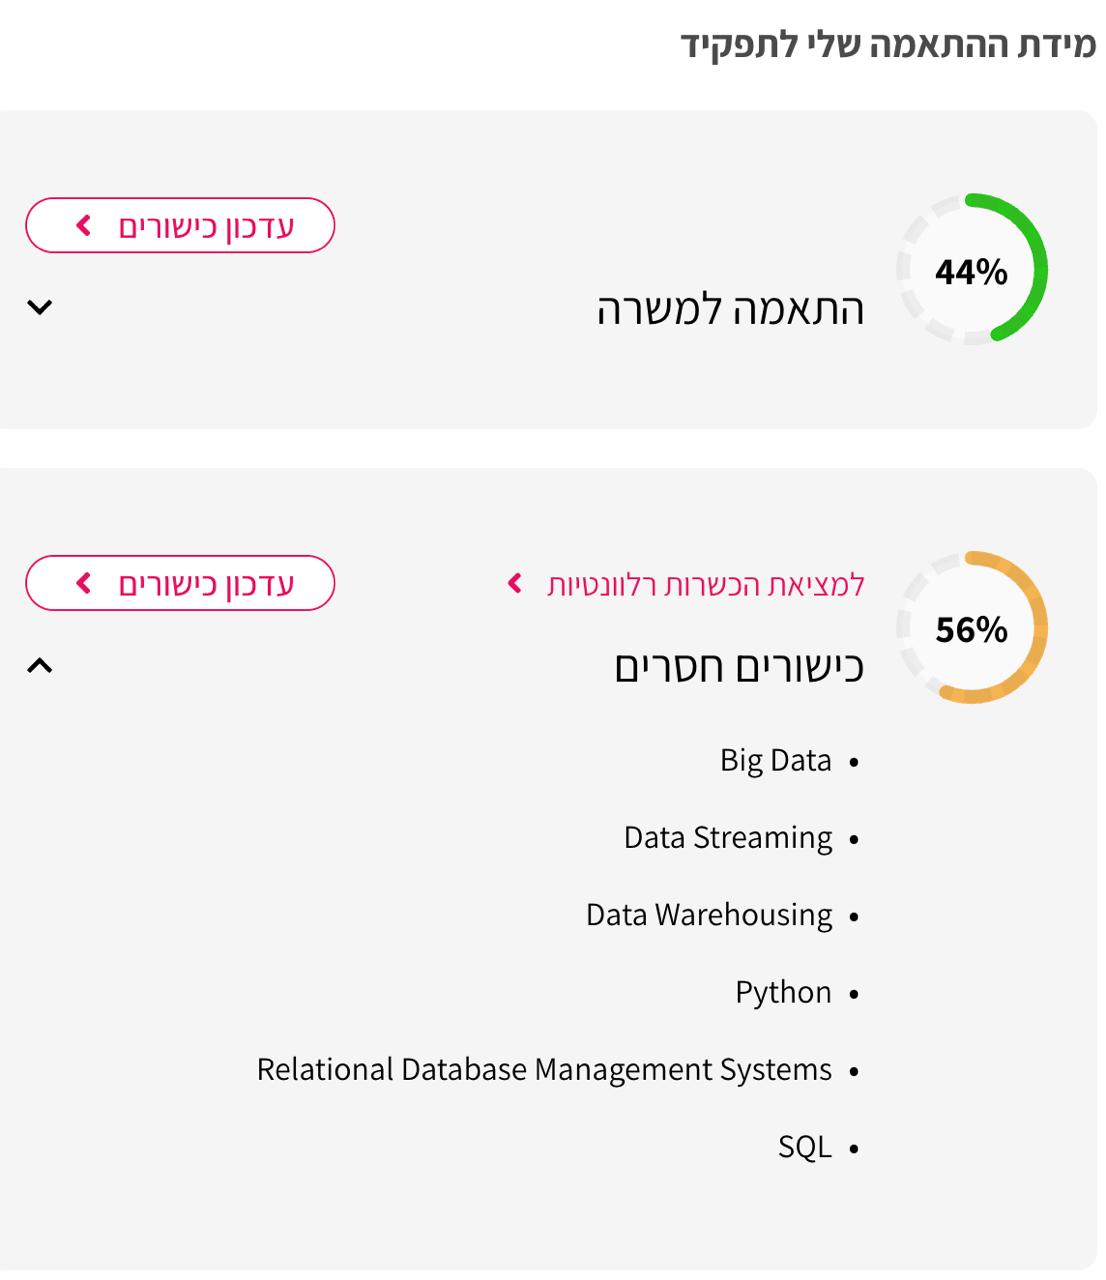Click arrow icon in top עדכון כישורים button
This screenshot has width=1106, height=1280.
(x=84, y=226)
